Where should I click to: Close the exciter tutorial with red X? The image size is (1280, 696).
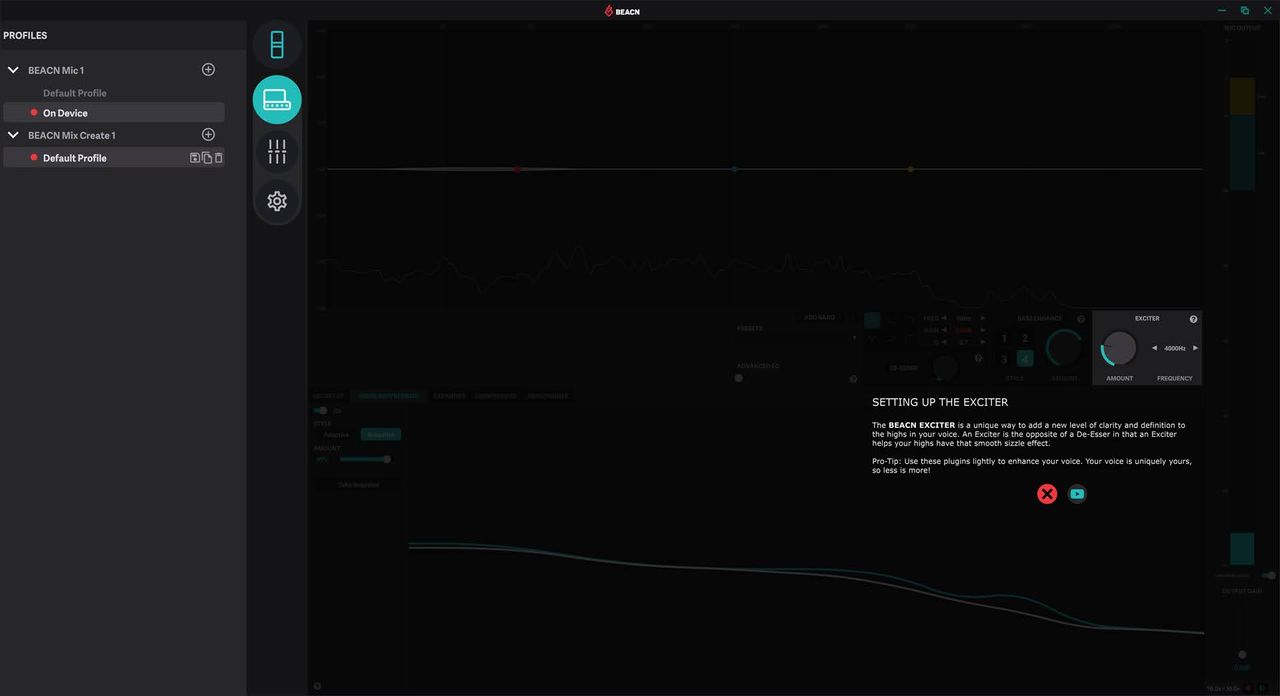click(1047, 494)
